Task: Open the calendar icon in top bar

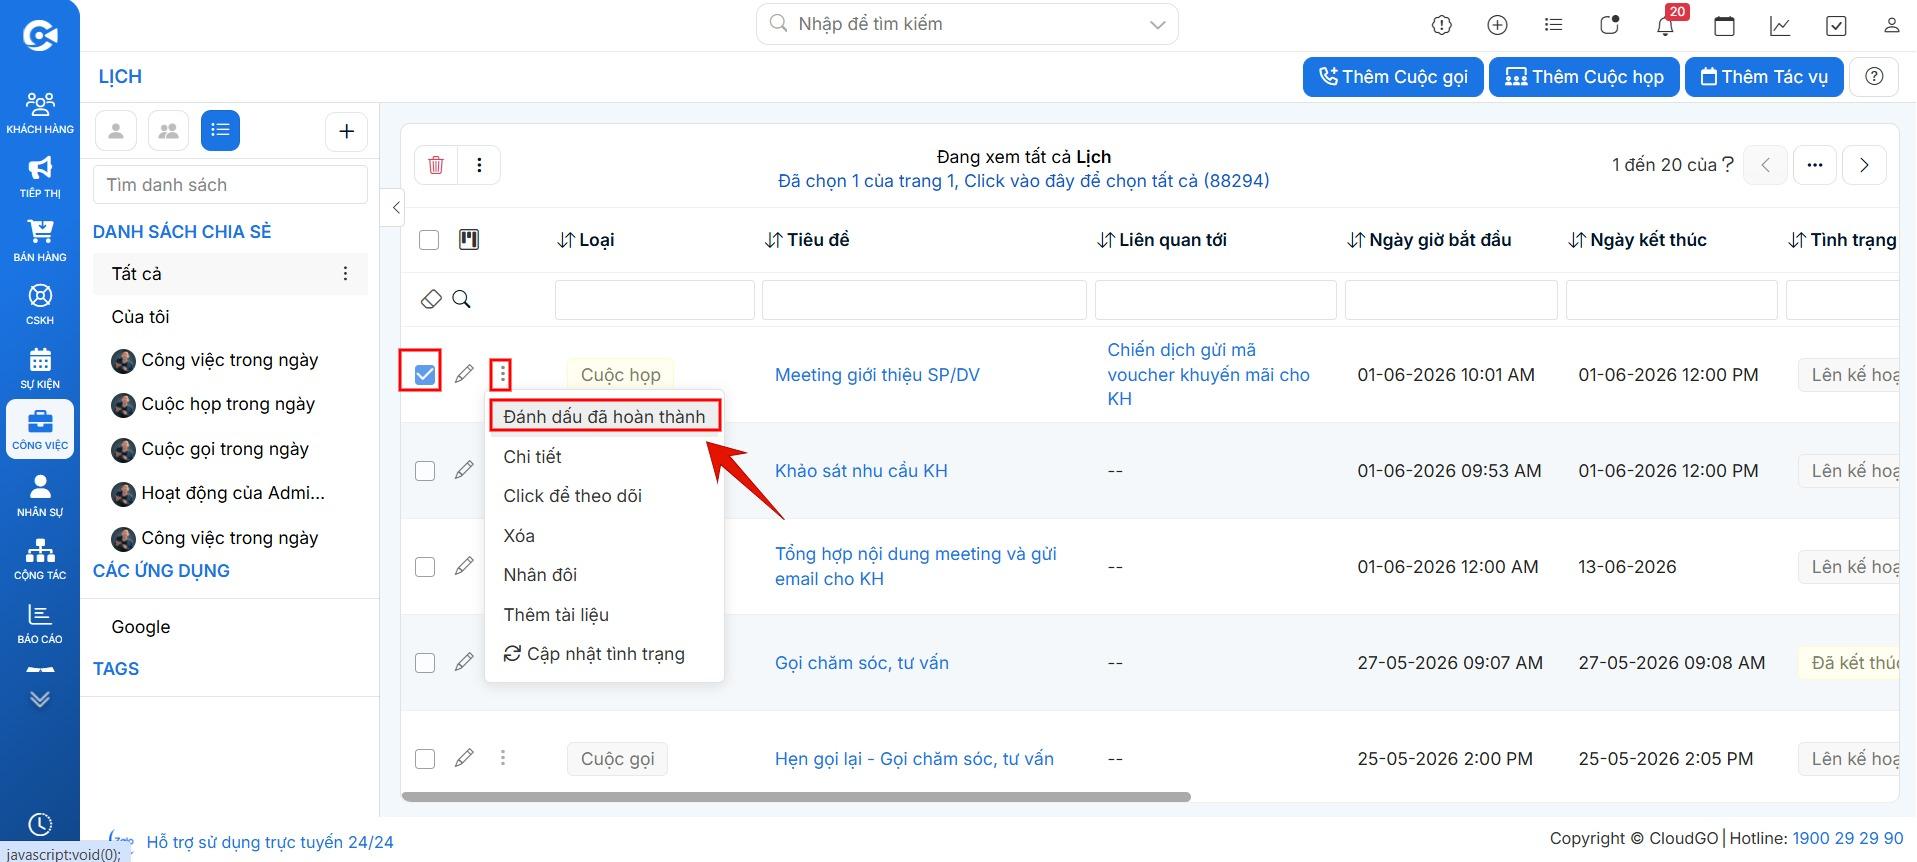Action: point(1724,25)
